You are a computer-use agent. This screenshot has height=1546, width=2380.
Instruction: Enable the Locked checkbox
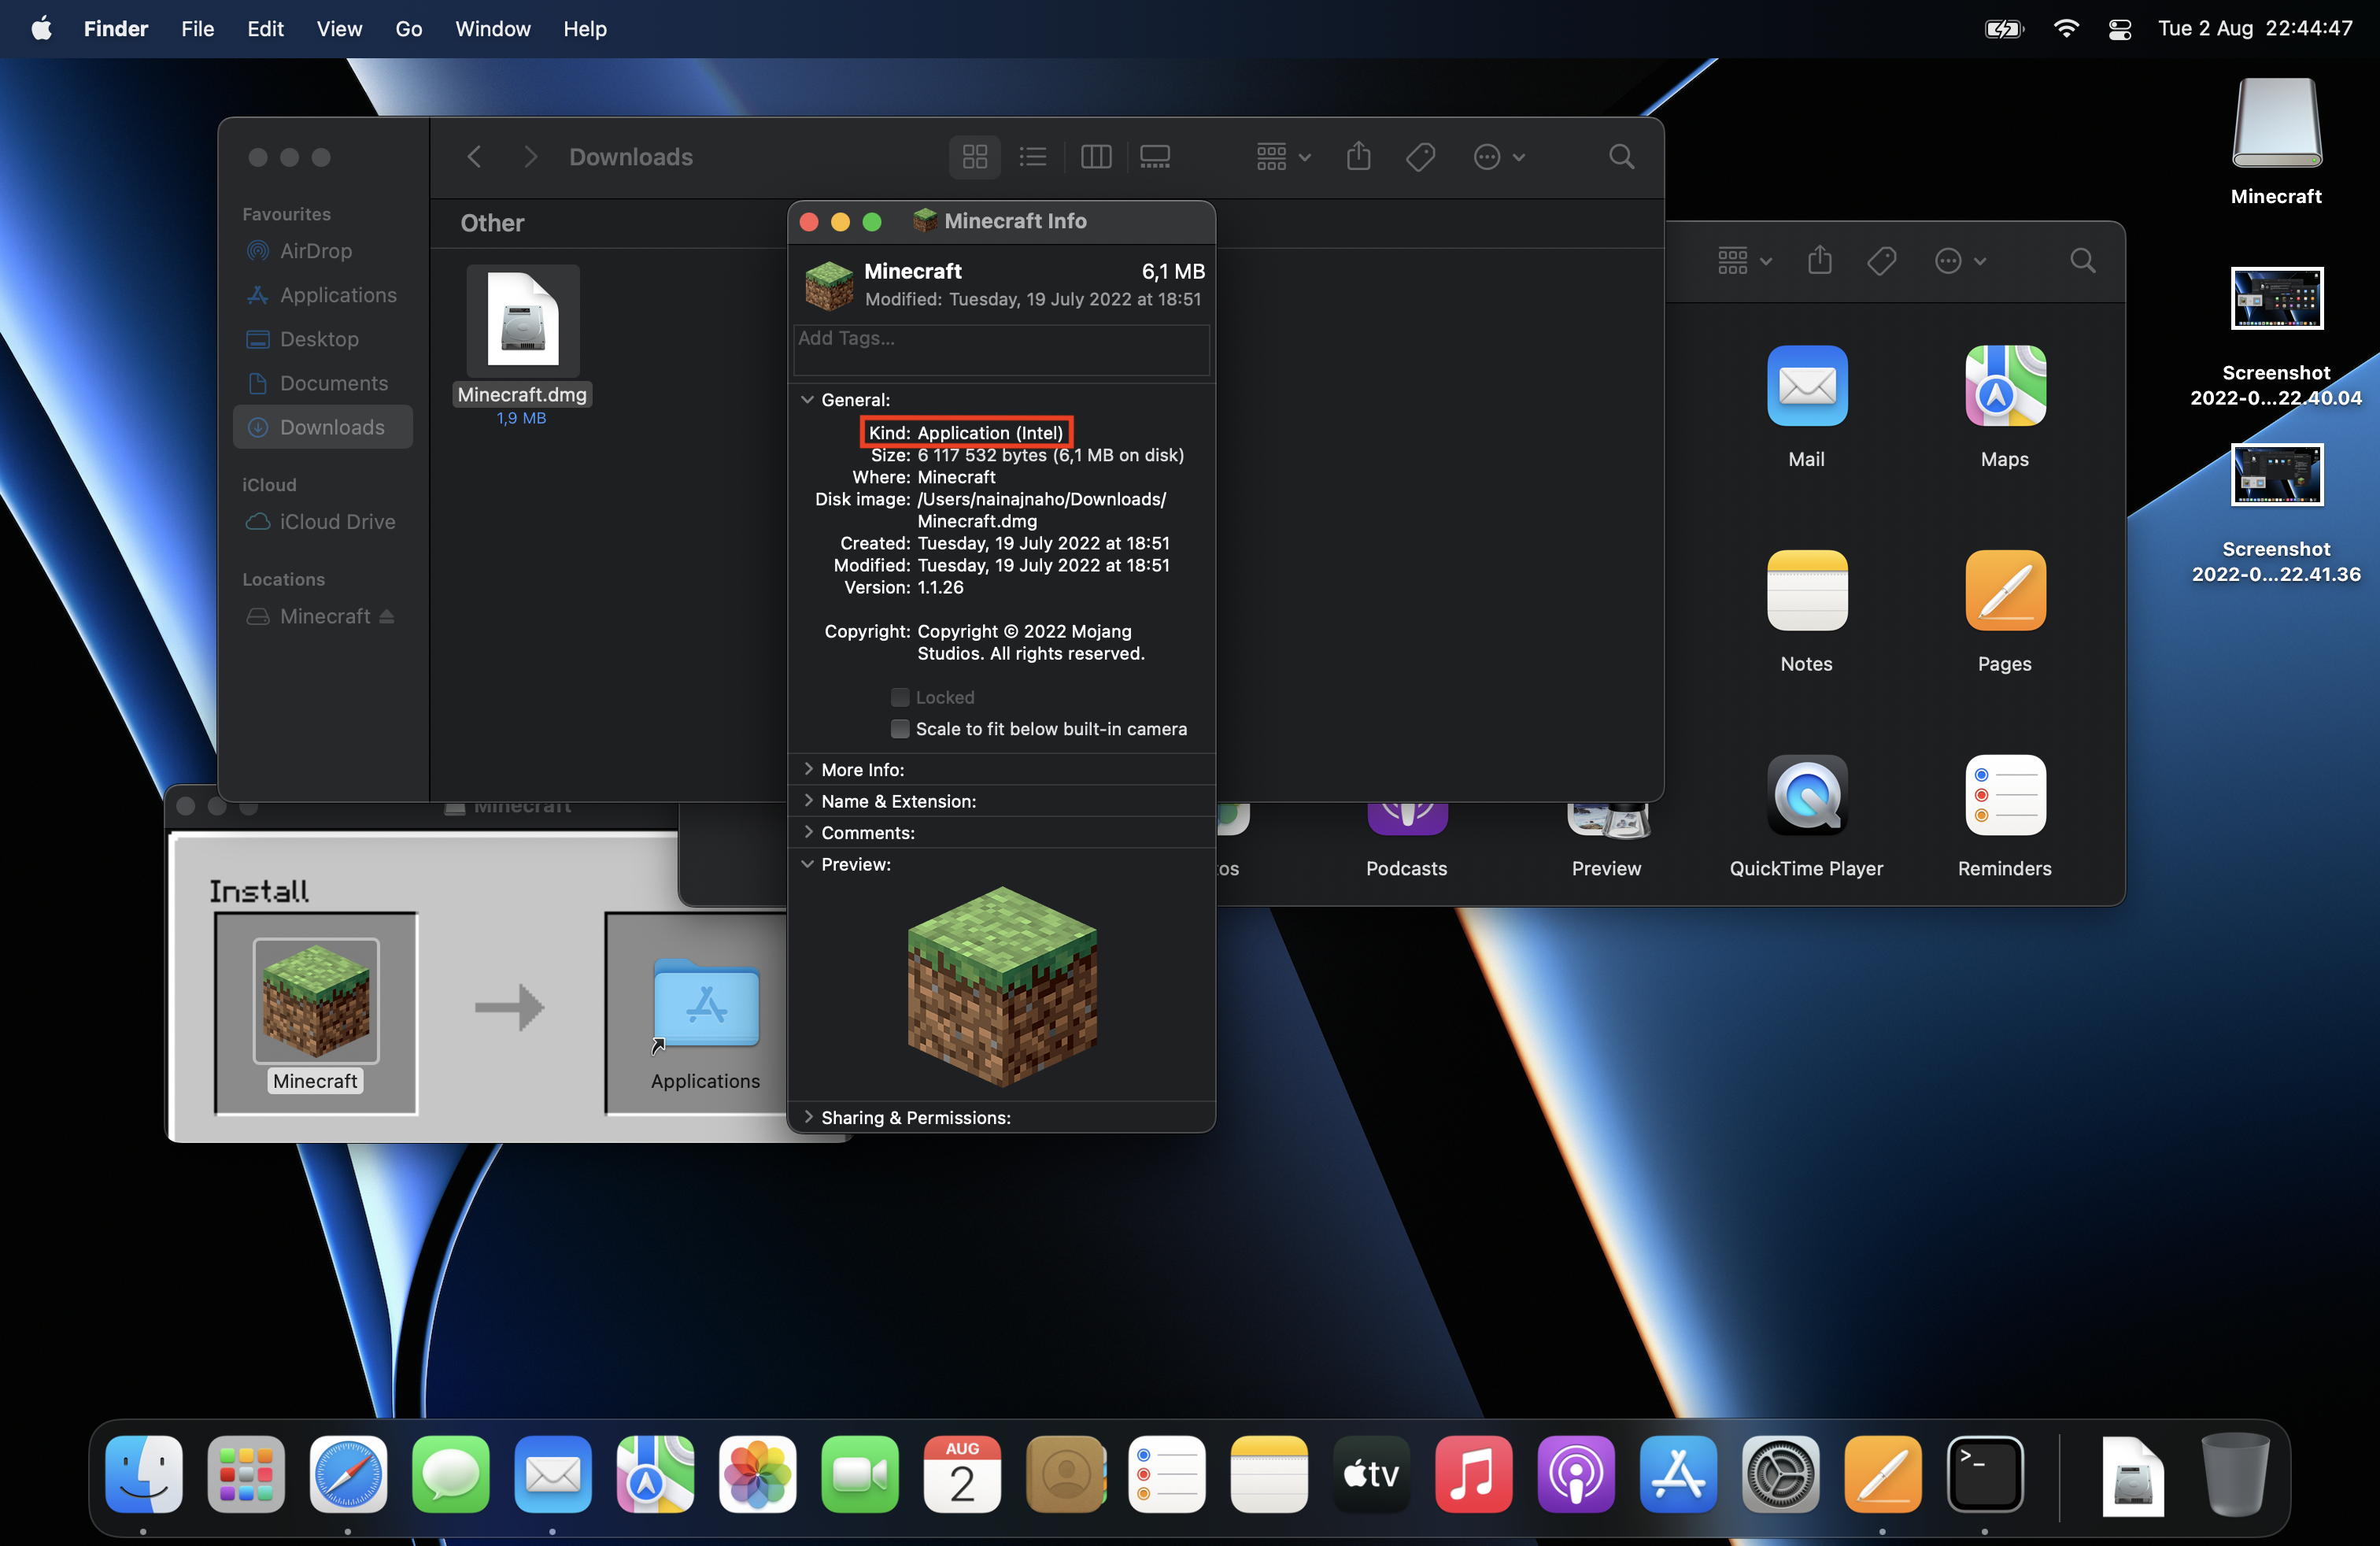900,697
